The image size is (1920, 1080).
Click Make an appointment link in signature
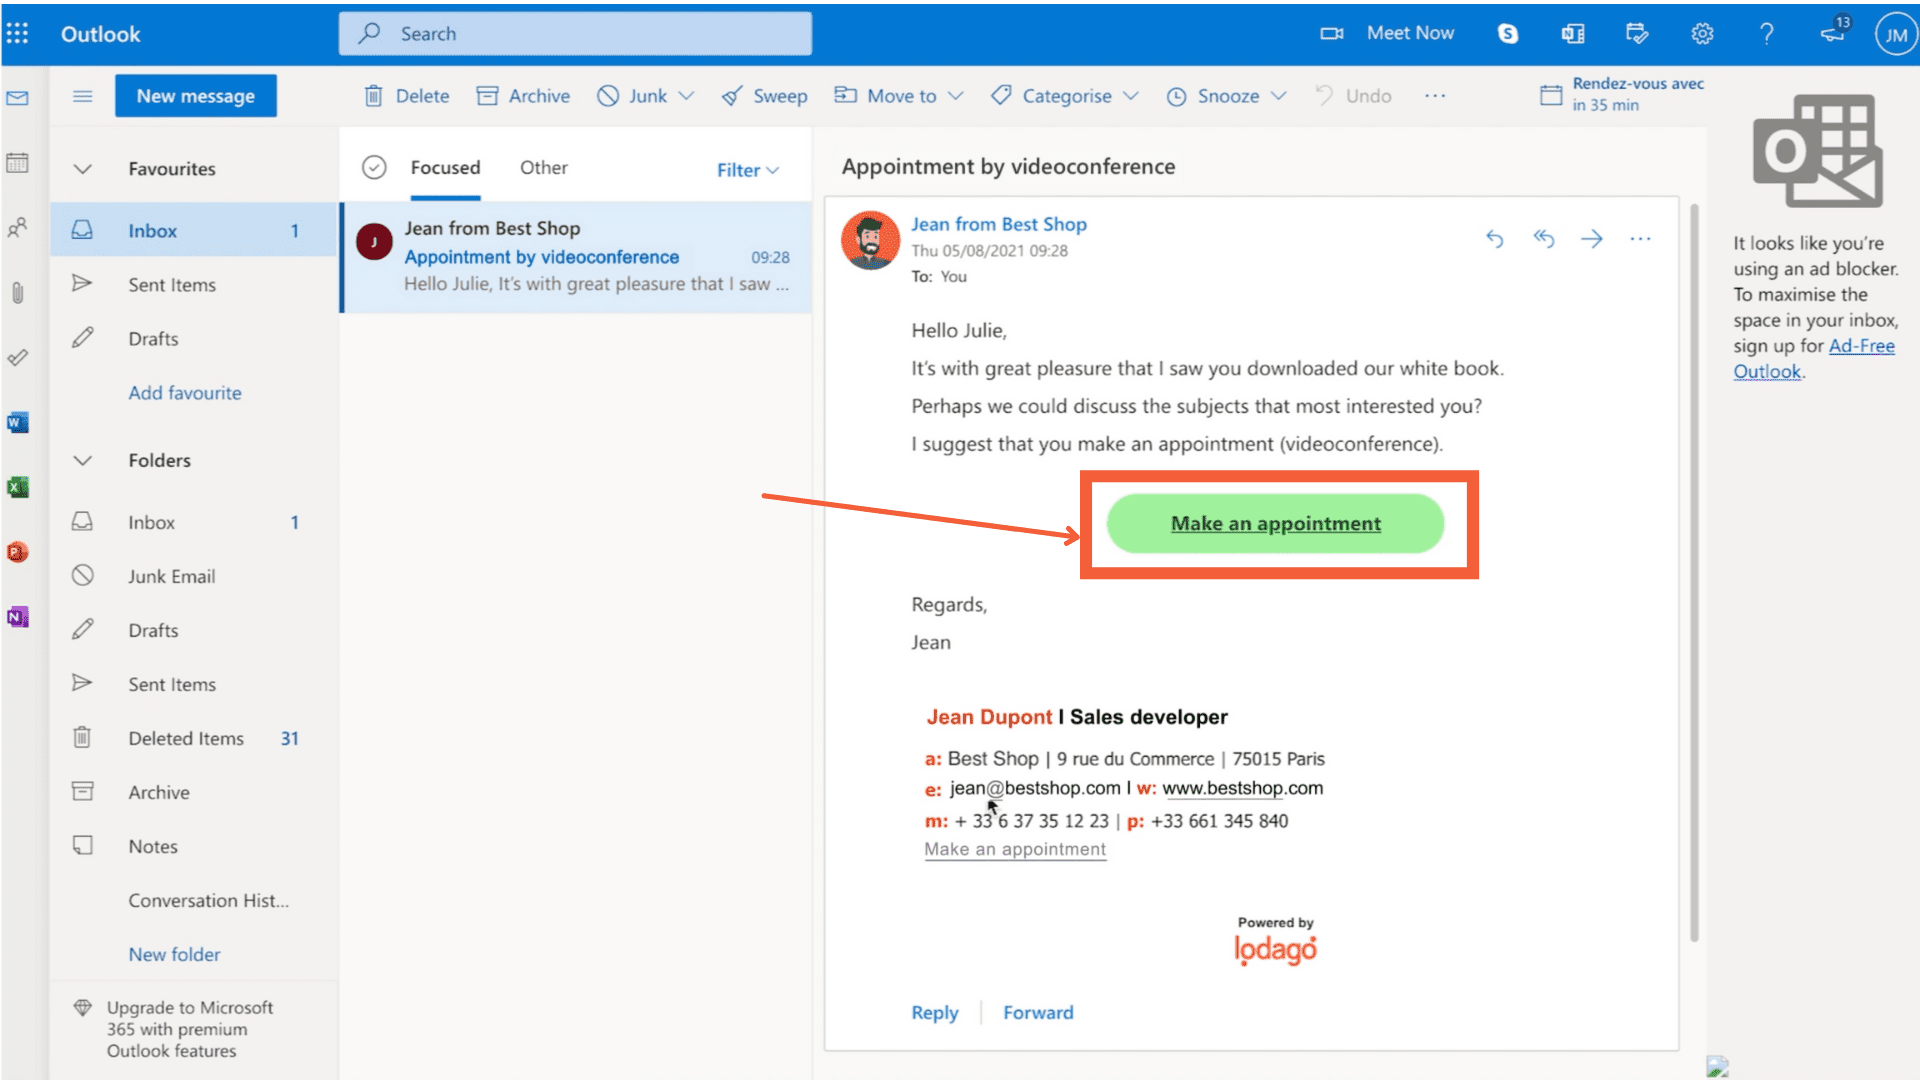(1015, 849)
